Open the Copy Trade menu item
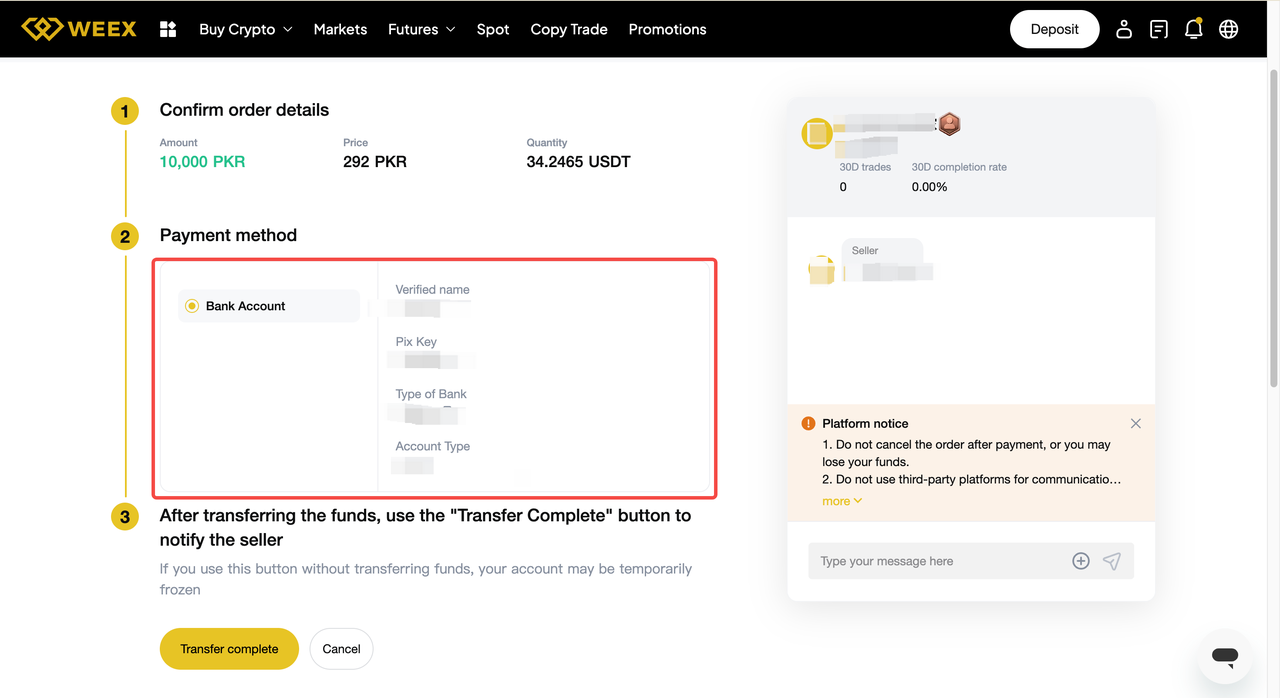 coord(569,29)
